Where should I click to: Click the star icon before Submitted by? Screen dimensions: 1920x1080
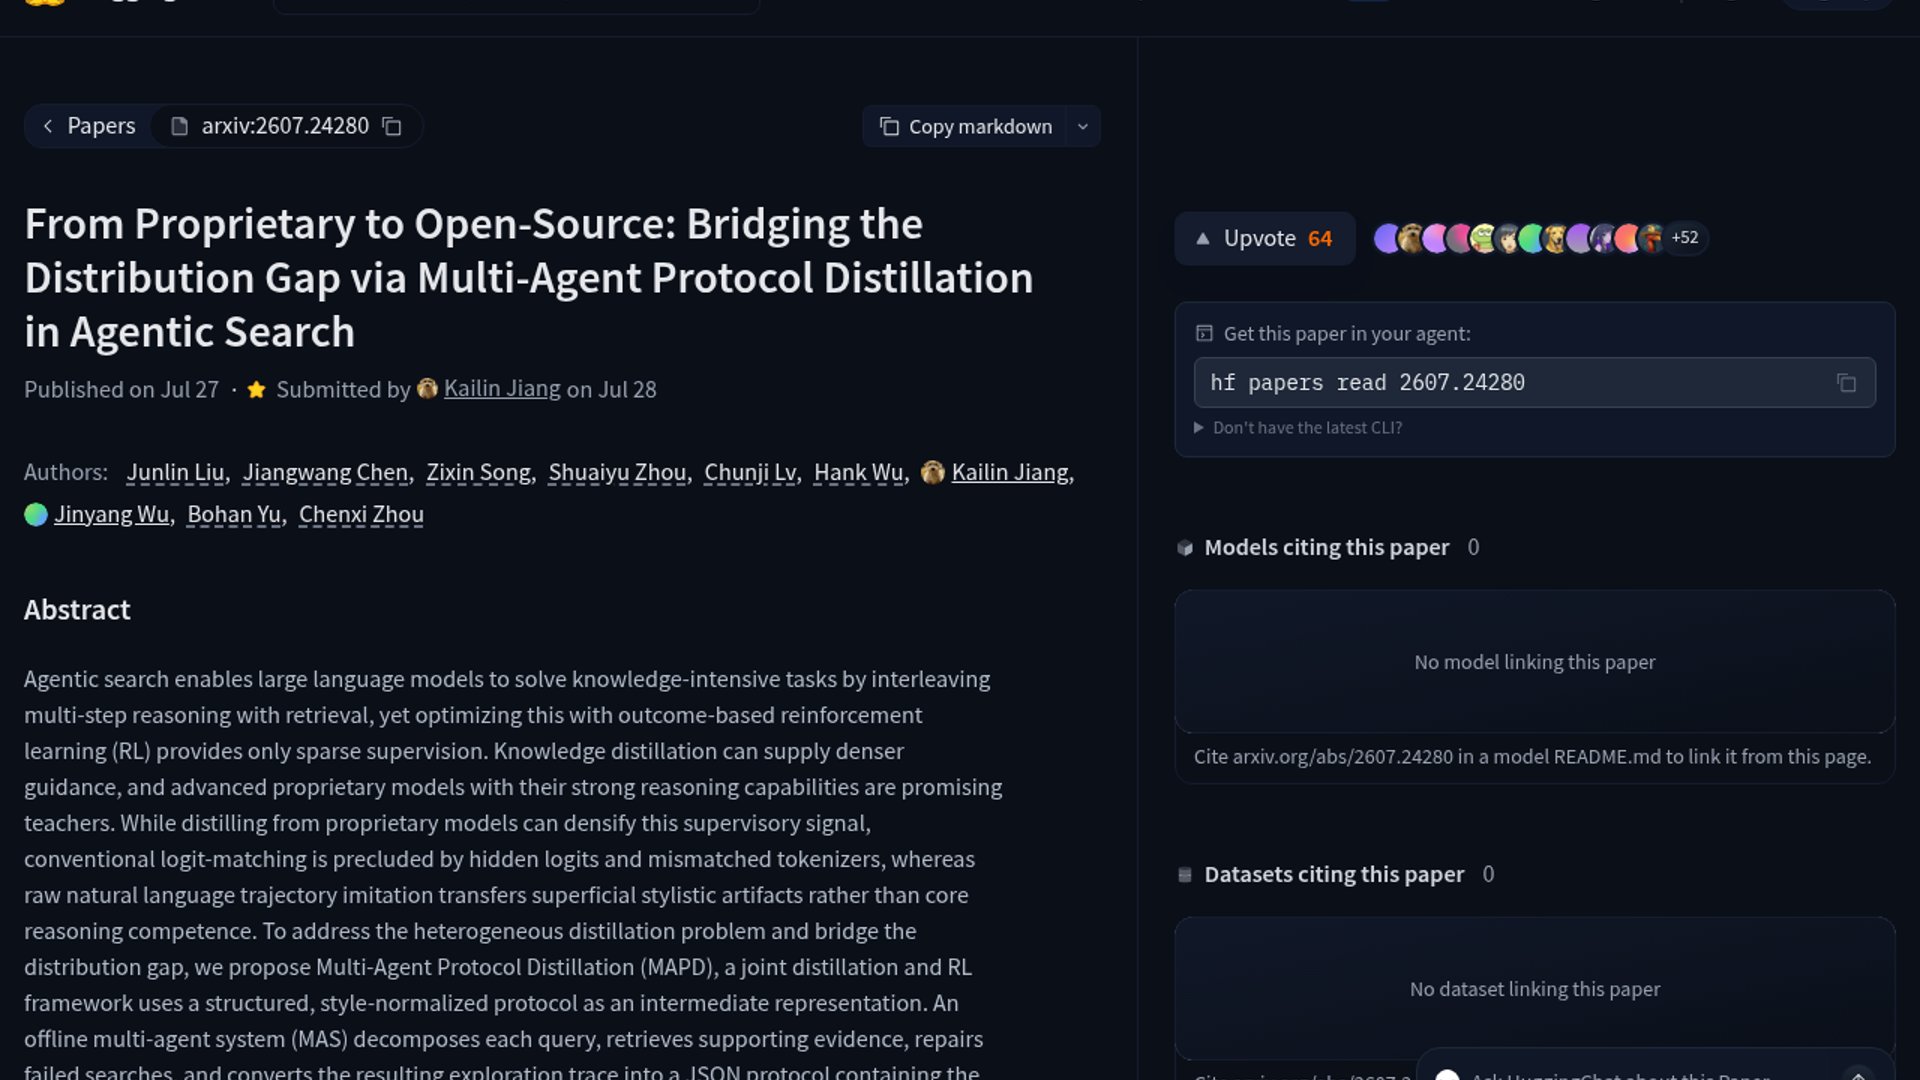tap(256, 389)
